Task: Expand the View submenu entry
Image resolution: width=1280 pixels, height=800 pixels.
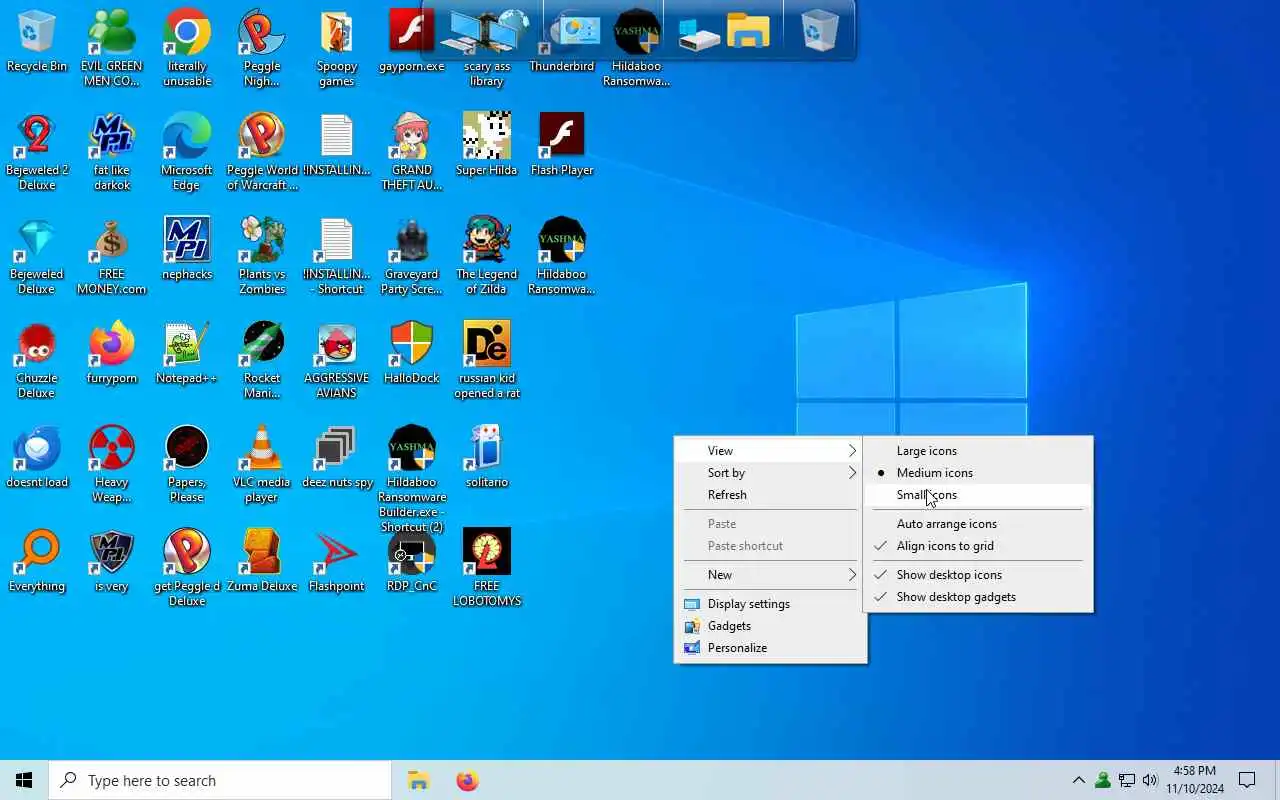Action: pyautogui.click(x=770, y=451)
